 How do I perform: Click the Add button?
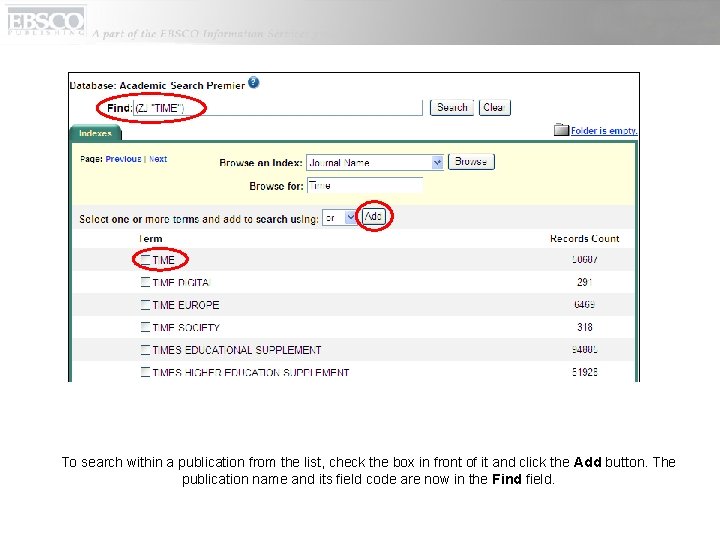(373, 216)
